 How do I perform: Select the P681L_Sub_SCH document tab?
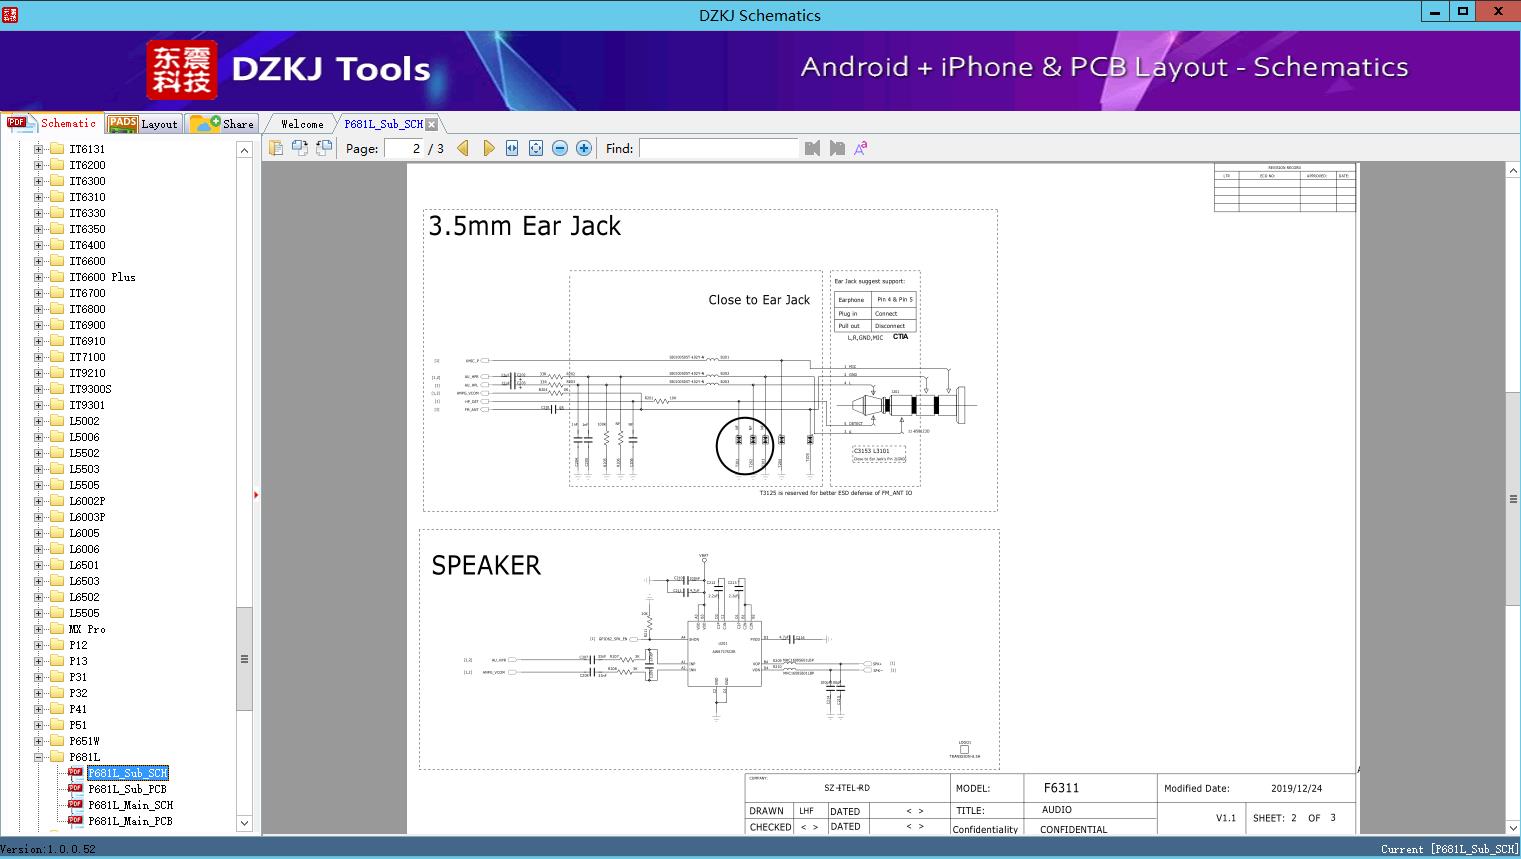[383, 124]
